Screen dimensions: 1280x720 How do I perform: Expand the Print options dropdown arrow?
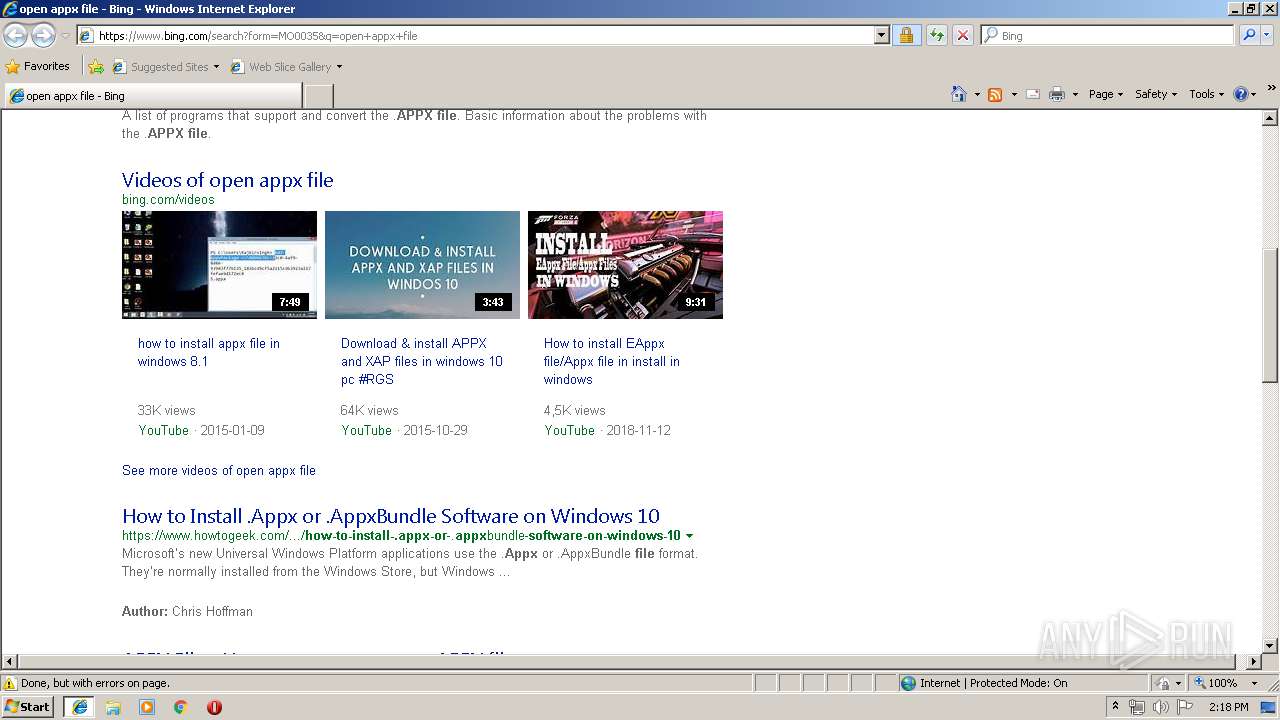[1075, 94]
